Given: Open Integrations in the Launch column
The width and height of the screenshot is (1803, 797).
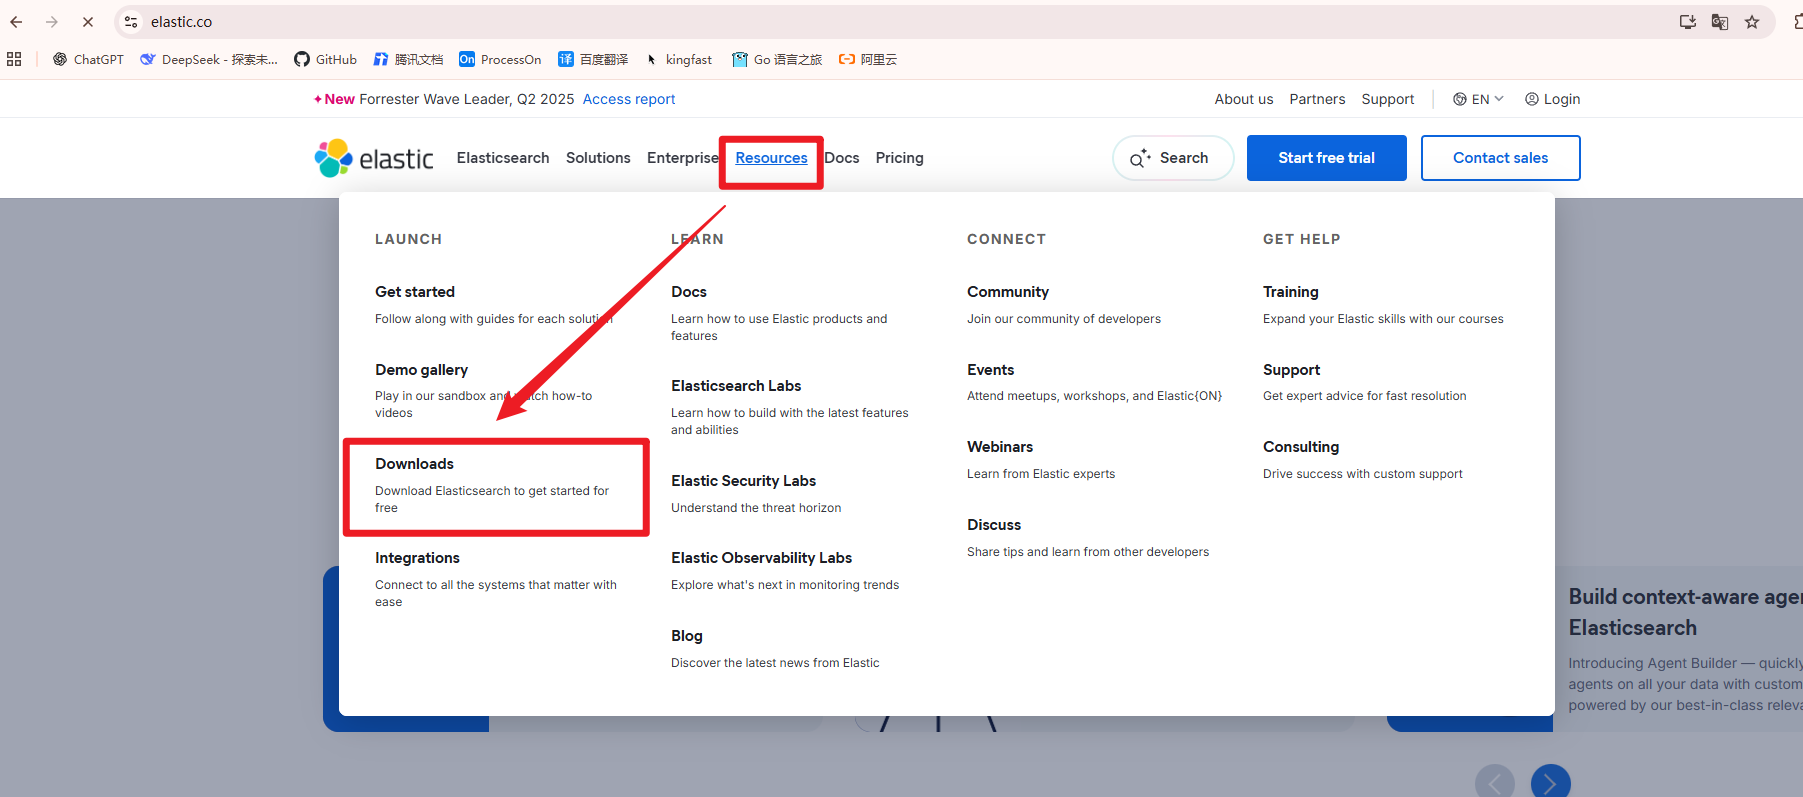Looking at the screenshot, I should click(x=417, y=558).
